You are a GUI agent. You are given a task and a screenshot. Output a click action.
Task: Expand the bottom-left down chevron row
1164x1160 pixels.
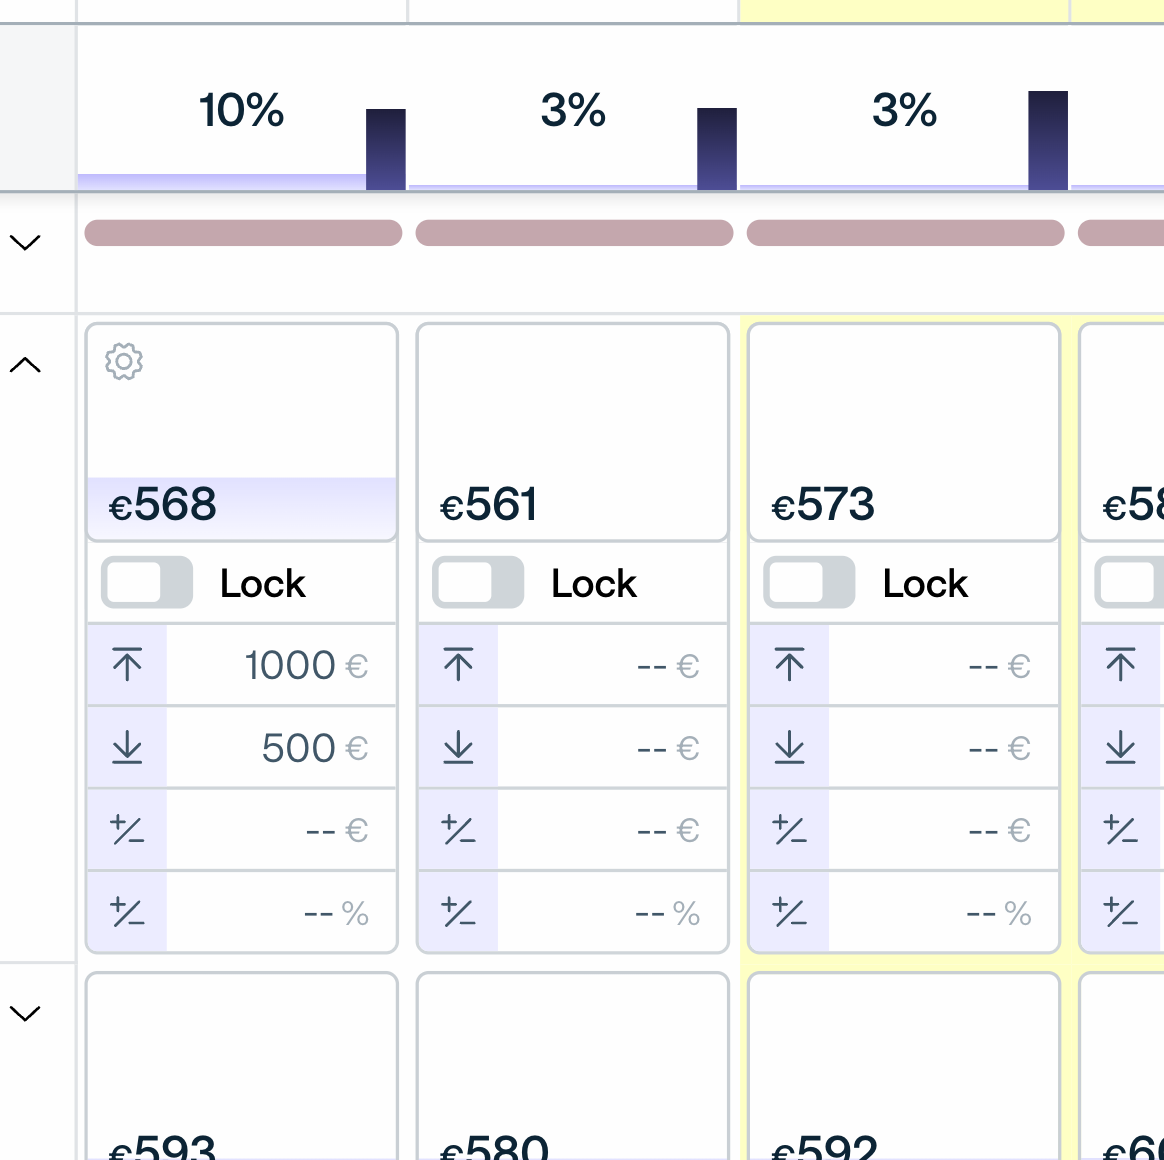25,1012
